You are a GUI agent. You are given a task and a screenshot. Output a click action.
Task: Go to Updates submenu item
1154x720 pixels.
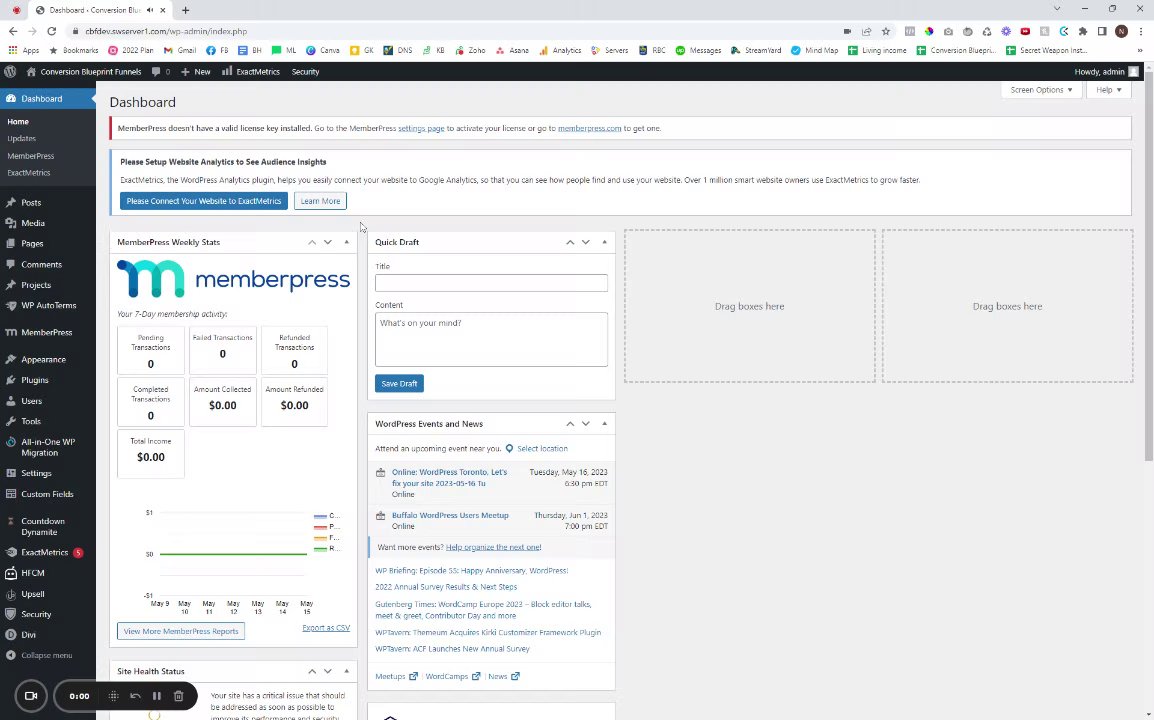point(21,138)
